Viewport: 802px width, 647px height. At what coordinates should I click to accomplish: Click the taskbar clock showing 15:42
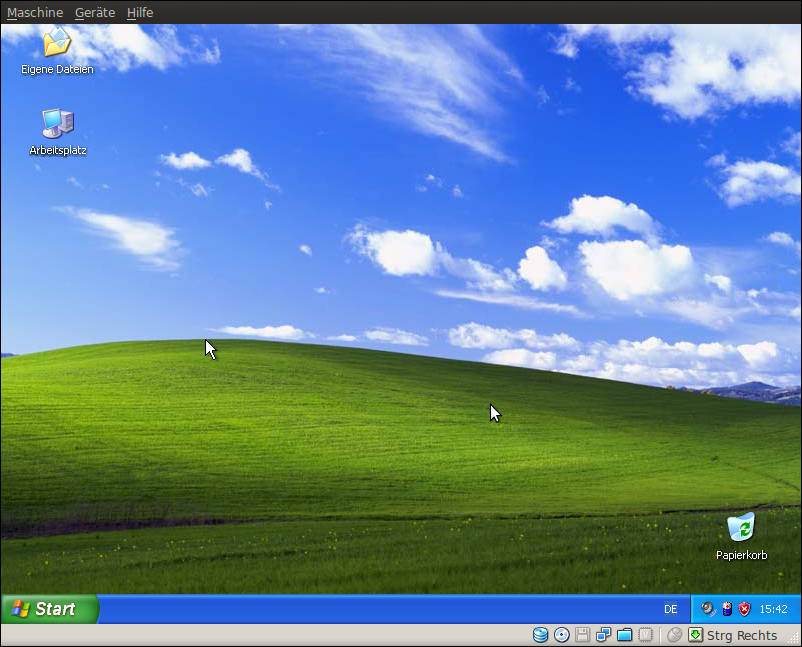coord(773,609)
